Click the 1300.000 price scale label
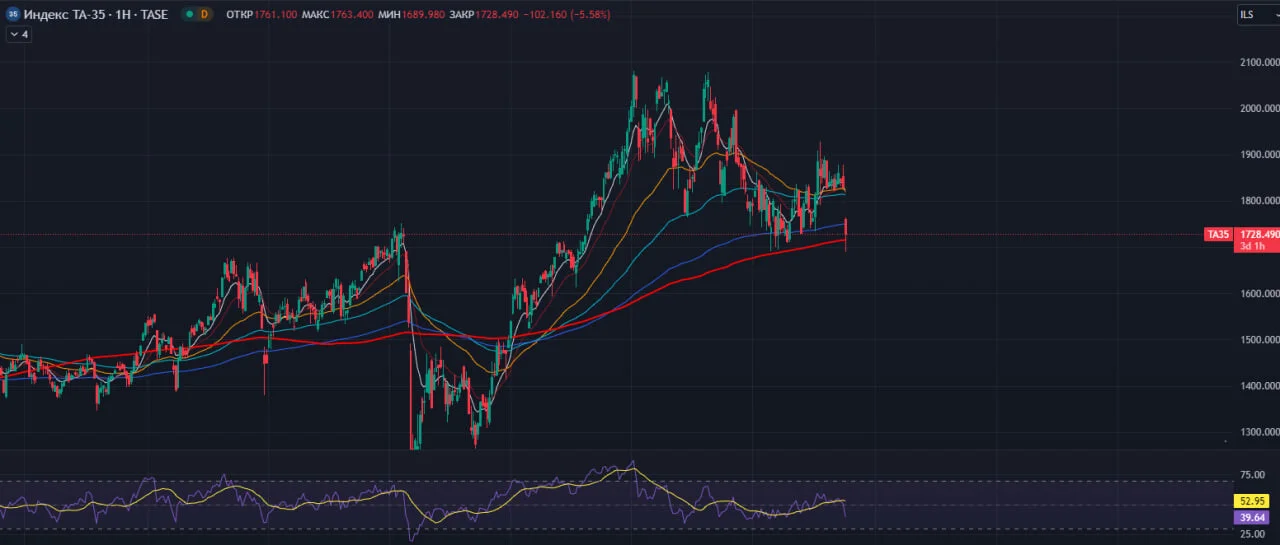Viewport: 1280px width, 545px height. [x=1259, y=433]
